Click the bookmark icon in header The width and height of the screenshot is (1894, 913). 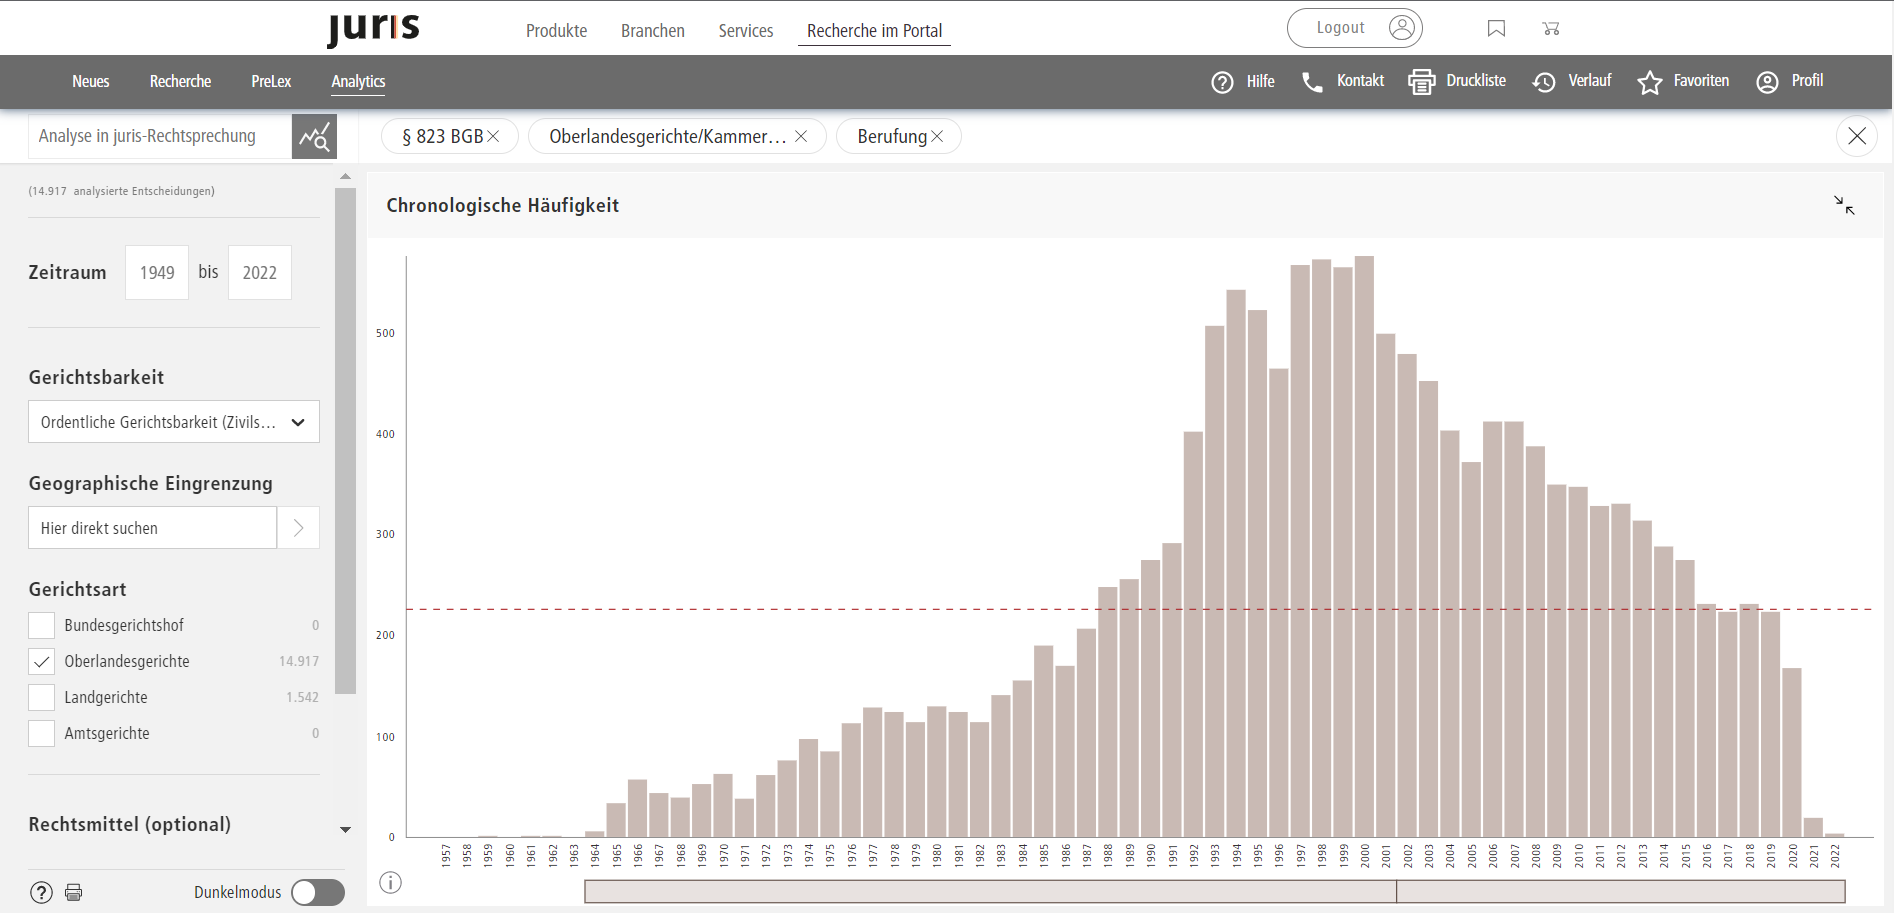[1496, 29]
